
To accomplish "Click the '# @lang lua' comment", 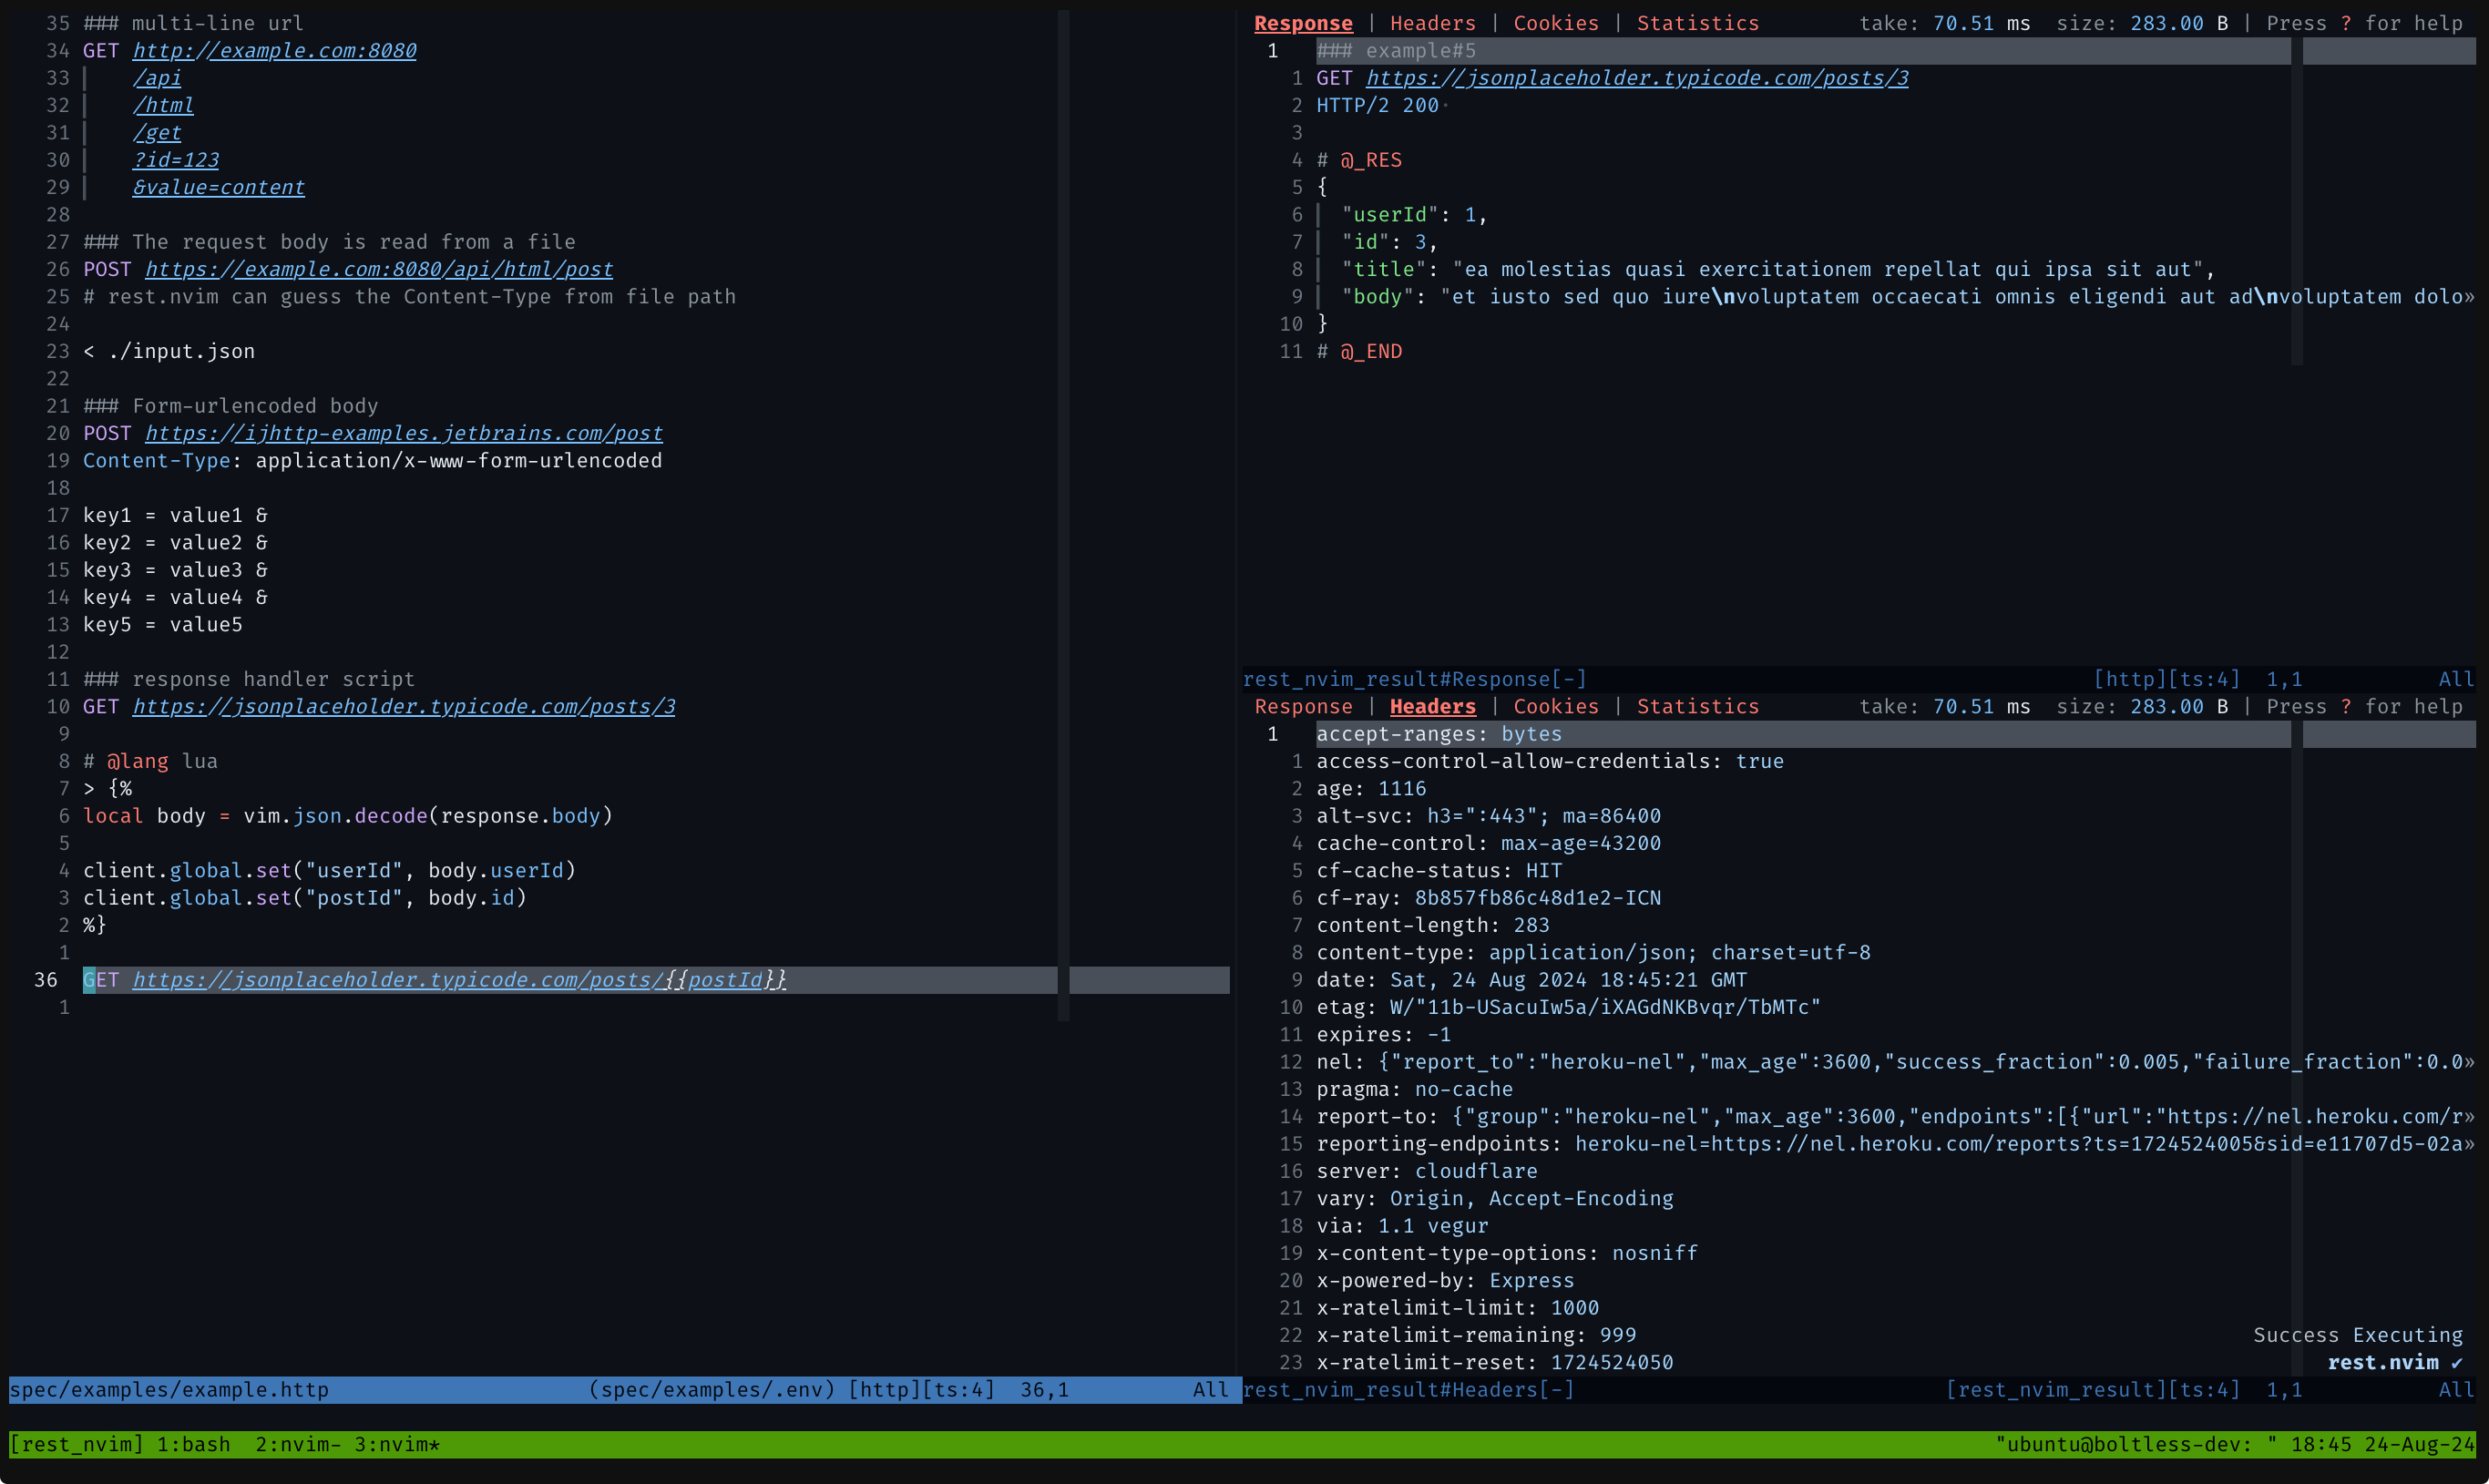I will [150, 761].
